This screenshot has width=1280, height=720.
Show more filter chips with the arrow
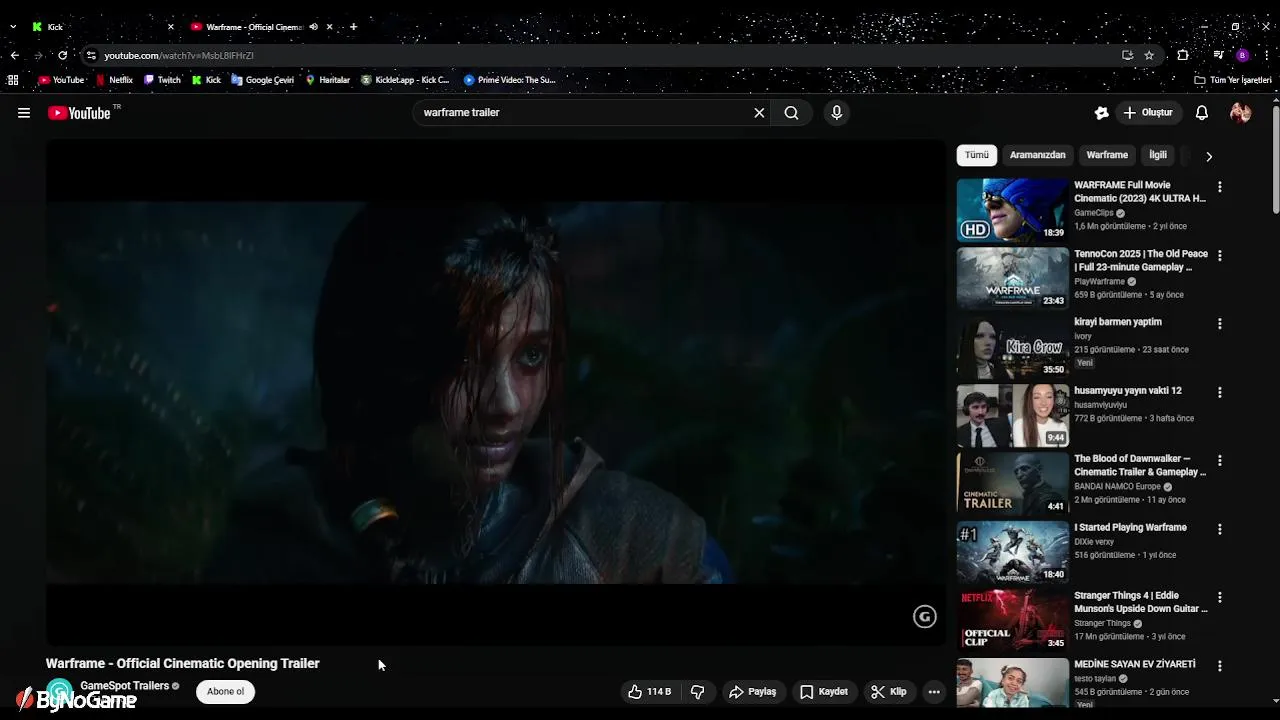tap(1209, 156)
